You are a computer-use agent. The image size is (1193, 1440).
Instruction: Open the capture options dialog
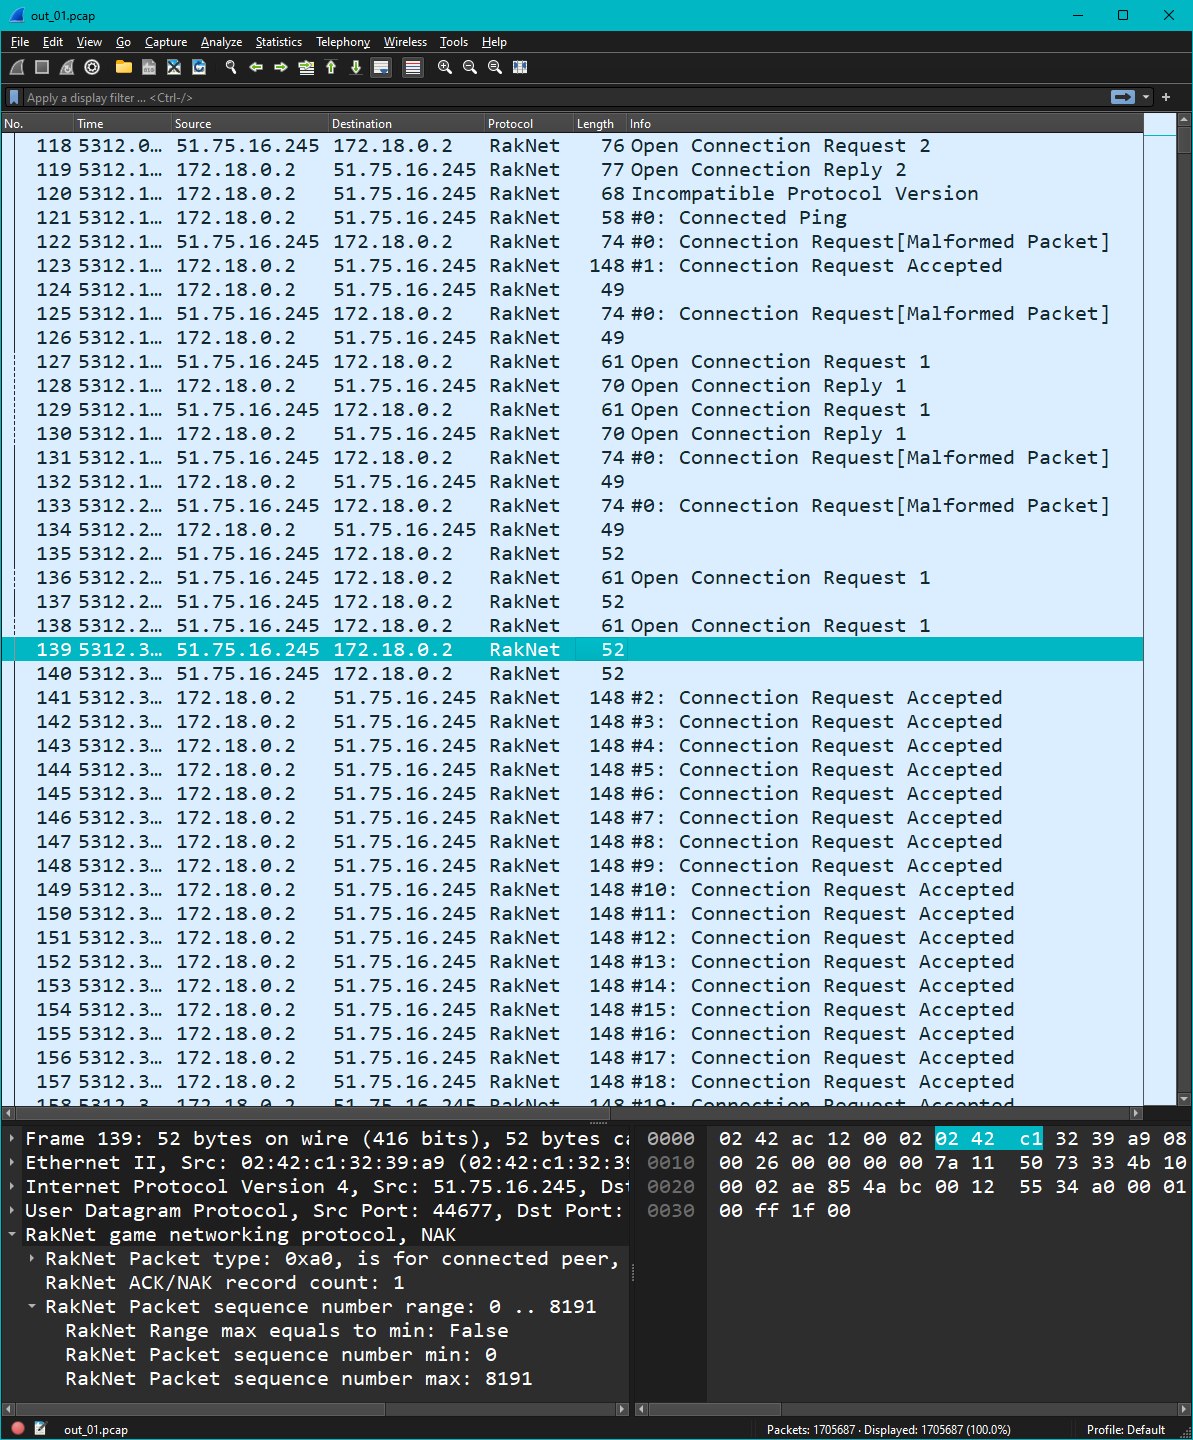tap(91, 67)
